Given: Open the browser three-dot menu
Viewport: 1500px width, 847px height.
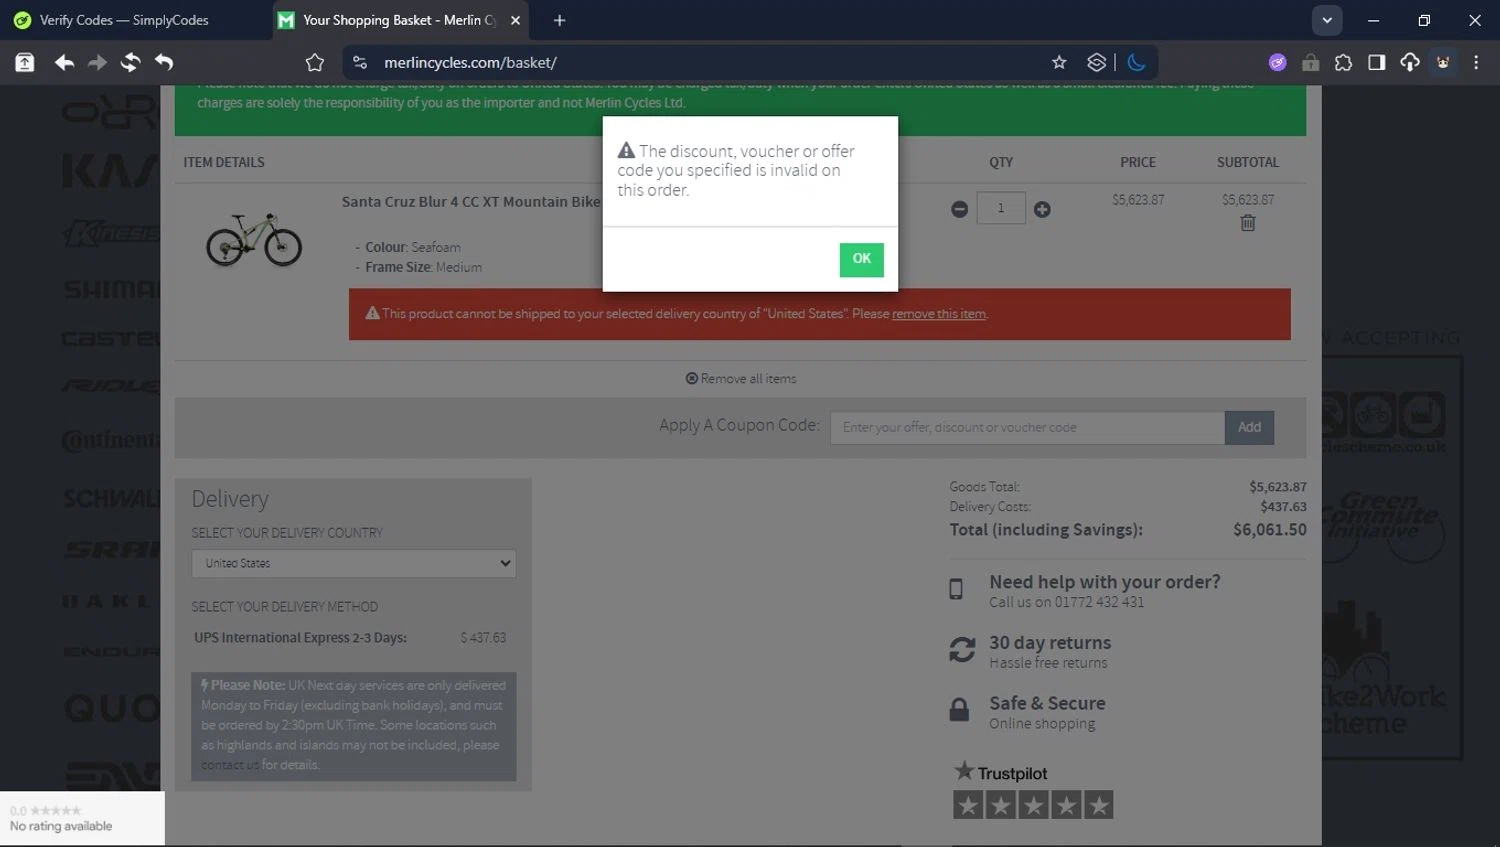Looking at the screenshot, I should click(x=1476, y=63).
